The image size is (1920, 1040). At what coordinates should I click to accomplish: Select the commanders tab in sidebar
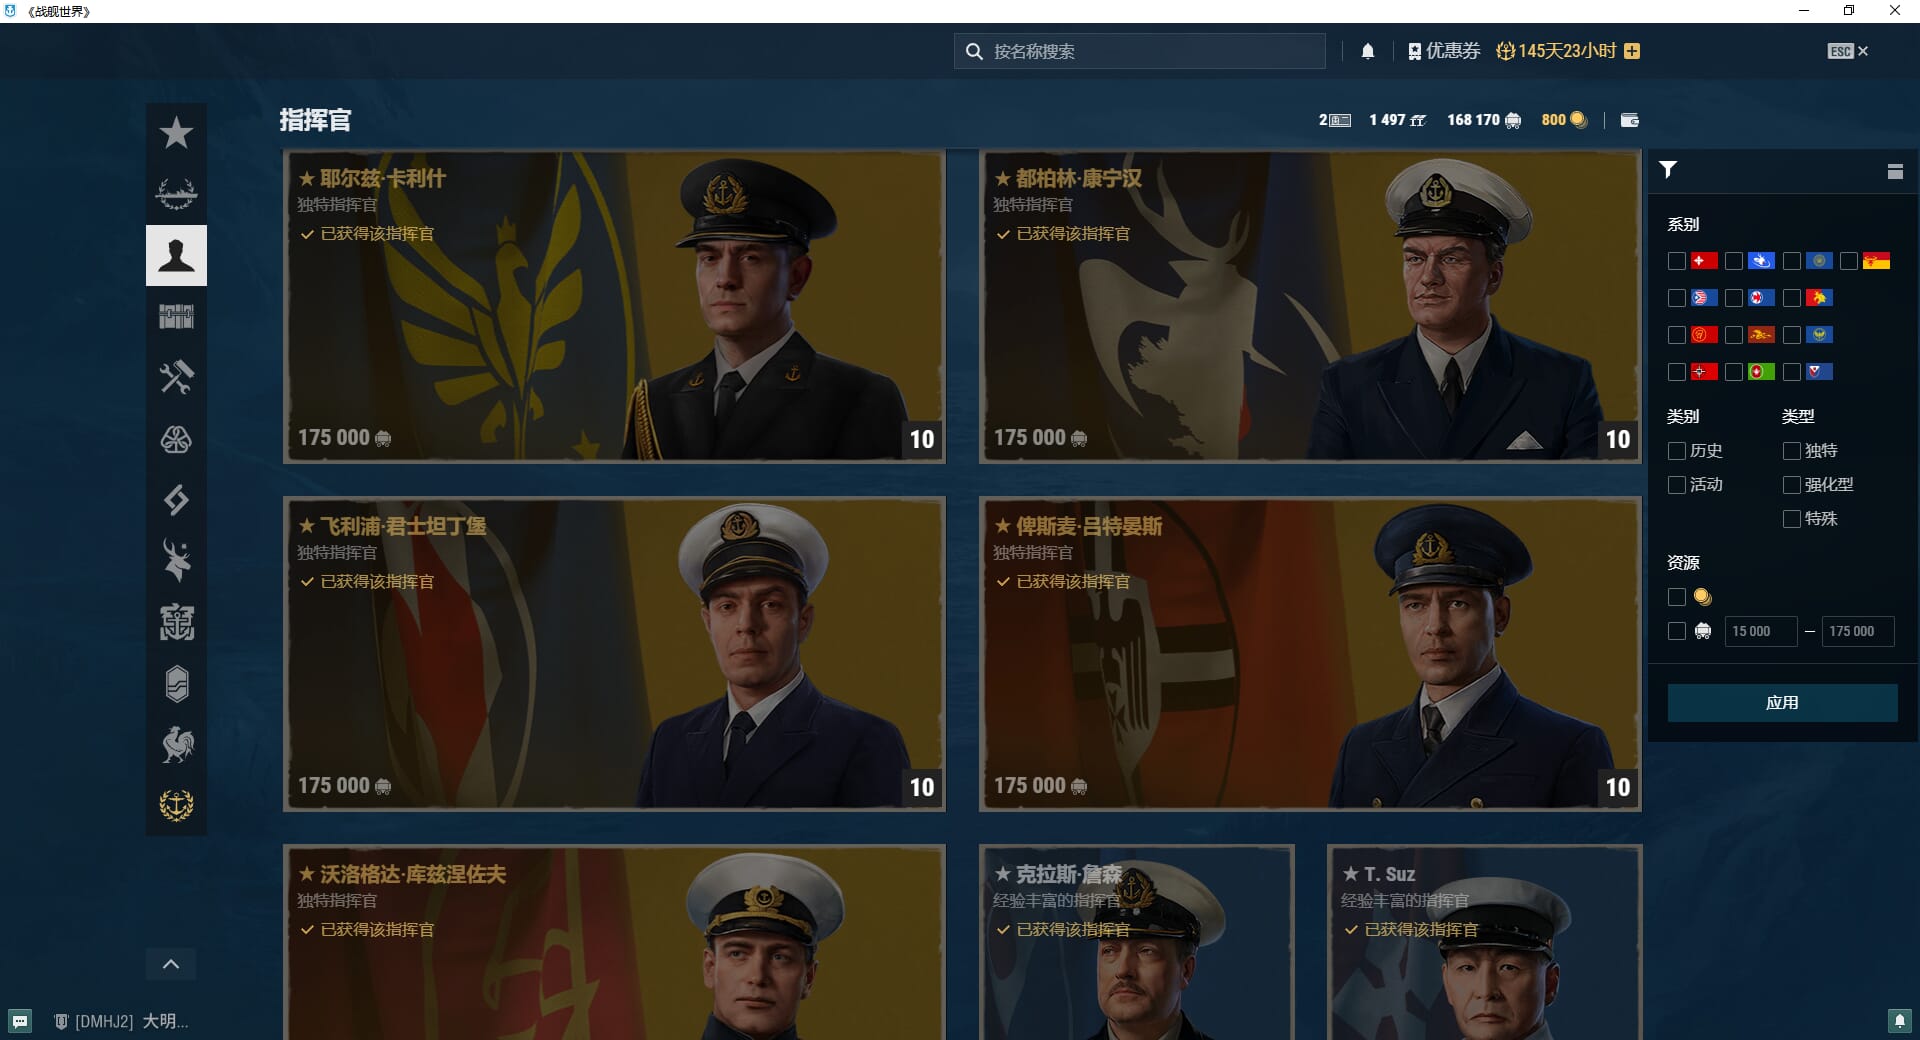pyautogui.click(x=176, y=256)
